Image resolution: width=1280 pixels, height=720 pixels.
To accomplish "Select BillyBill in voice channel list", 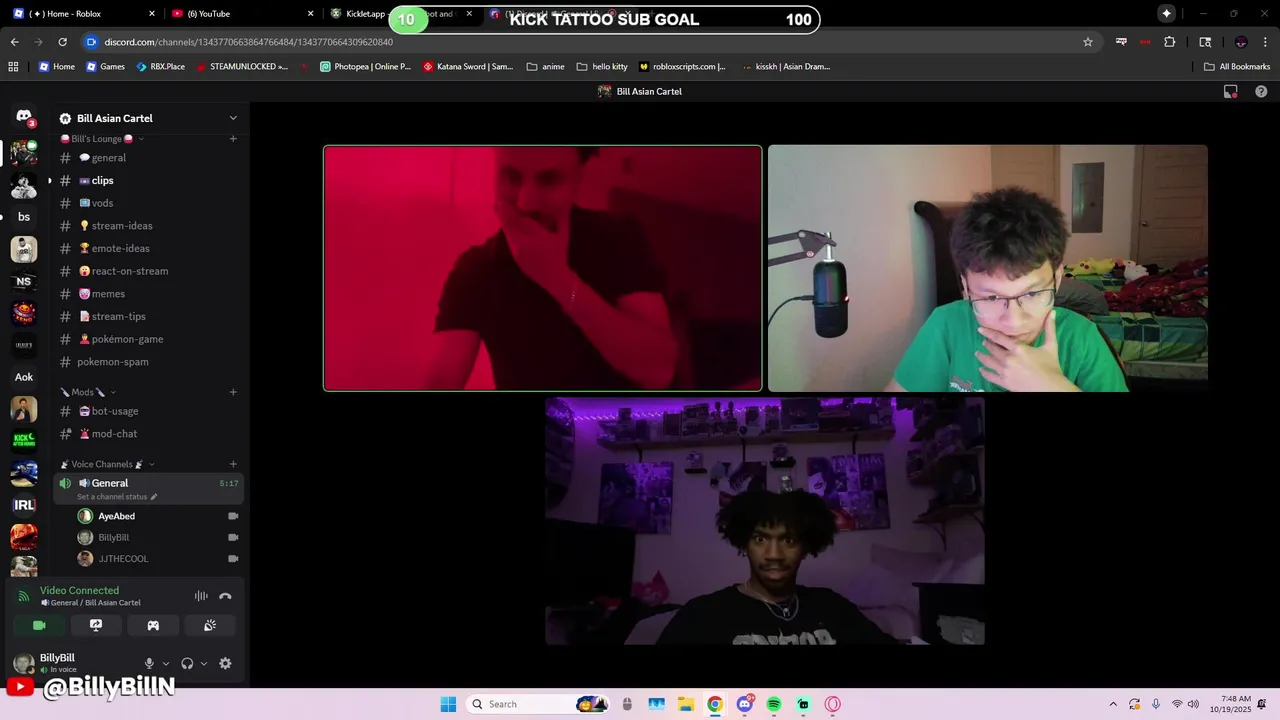I will click(158, 538).
